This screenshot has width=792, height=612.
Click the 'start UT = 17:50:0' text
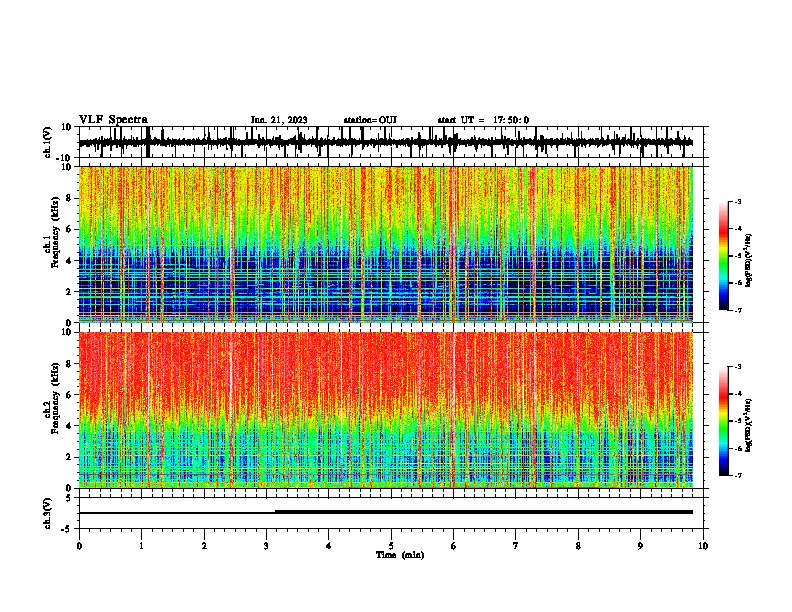pos(483,120)
